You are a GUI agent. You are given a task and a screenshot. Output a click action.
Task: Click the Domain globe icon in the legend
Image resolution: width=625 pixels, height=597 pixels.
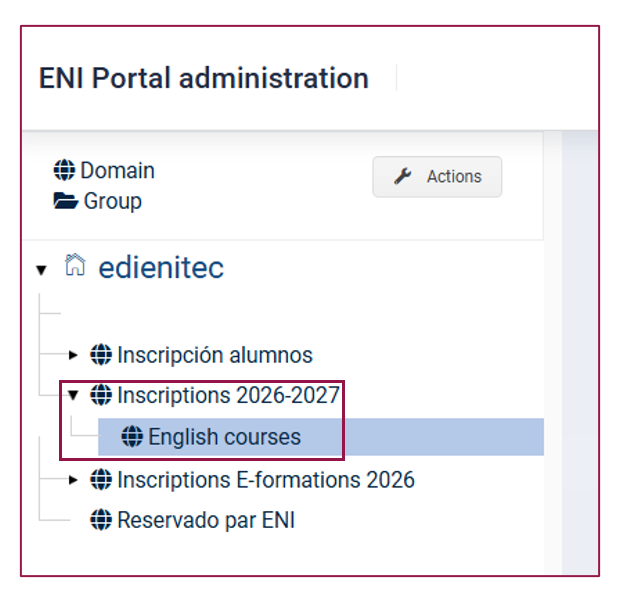(64, 170)
